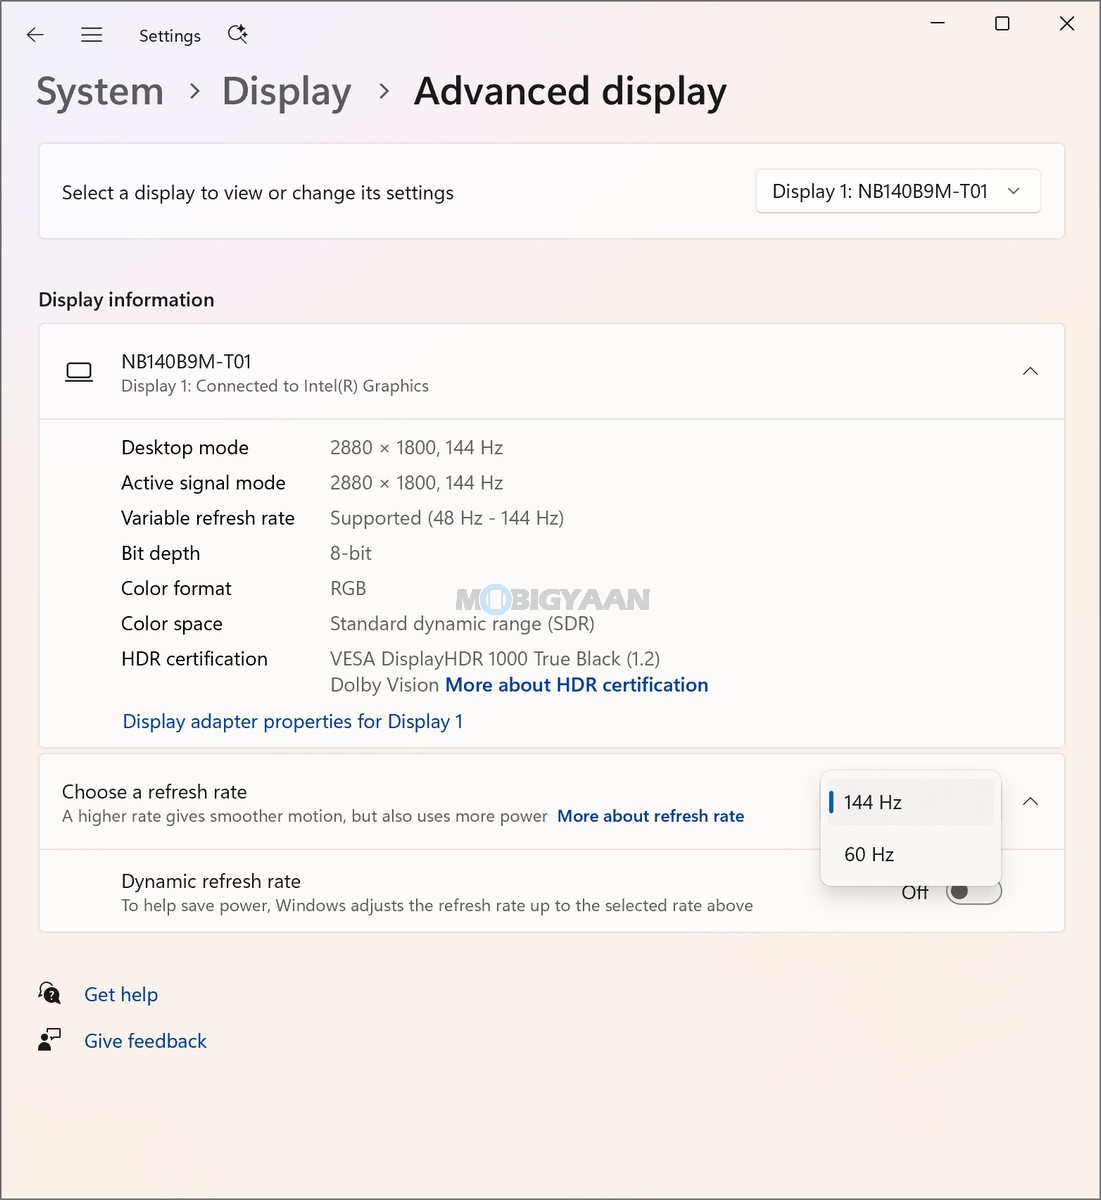Click the Give feedback icon
The height and width of the screenshot is (1200, 1101).
(49, 1040)
